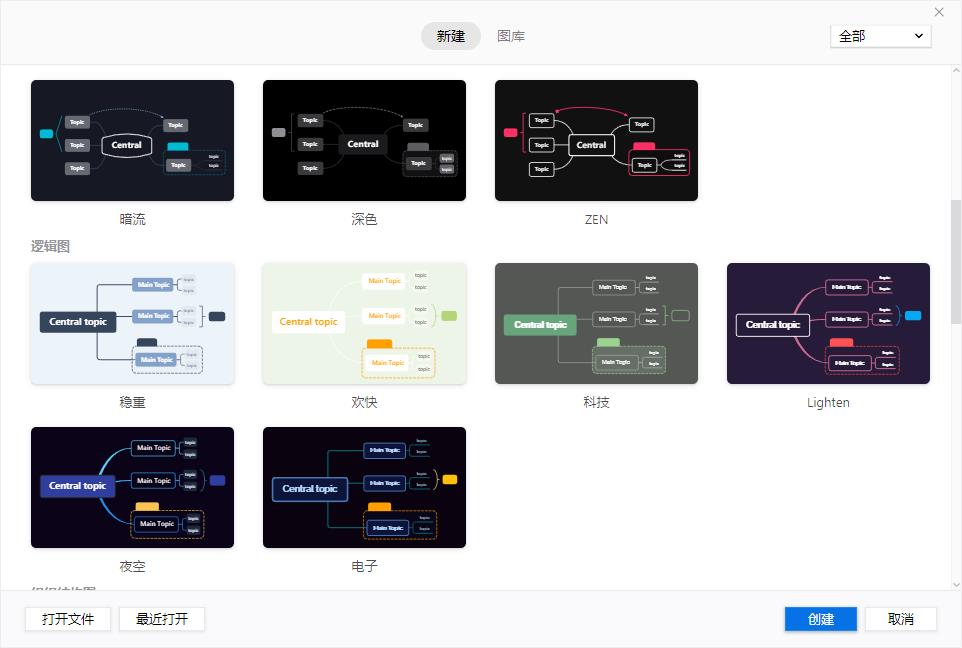
Task: Click the 深色 template label
Action: [364, 219]
